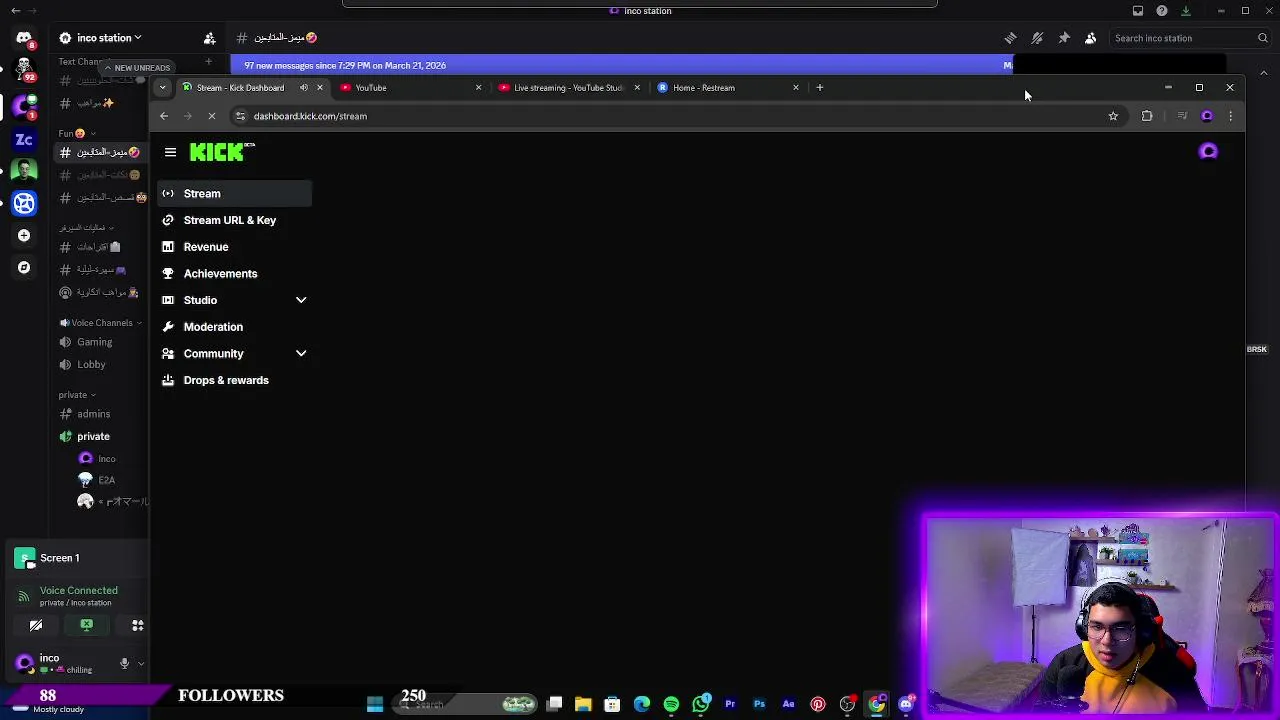
Task: Close the Home - Restream tab
Action: point(796,88)
